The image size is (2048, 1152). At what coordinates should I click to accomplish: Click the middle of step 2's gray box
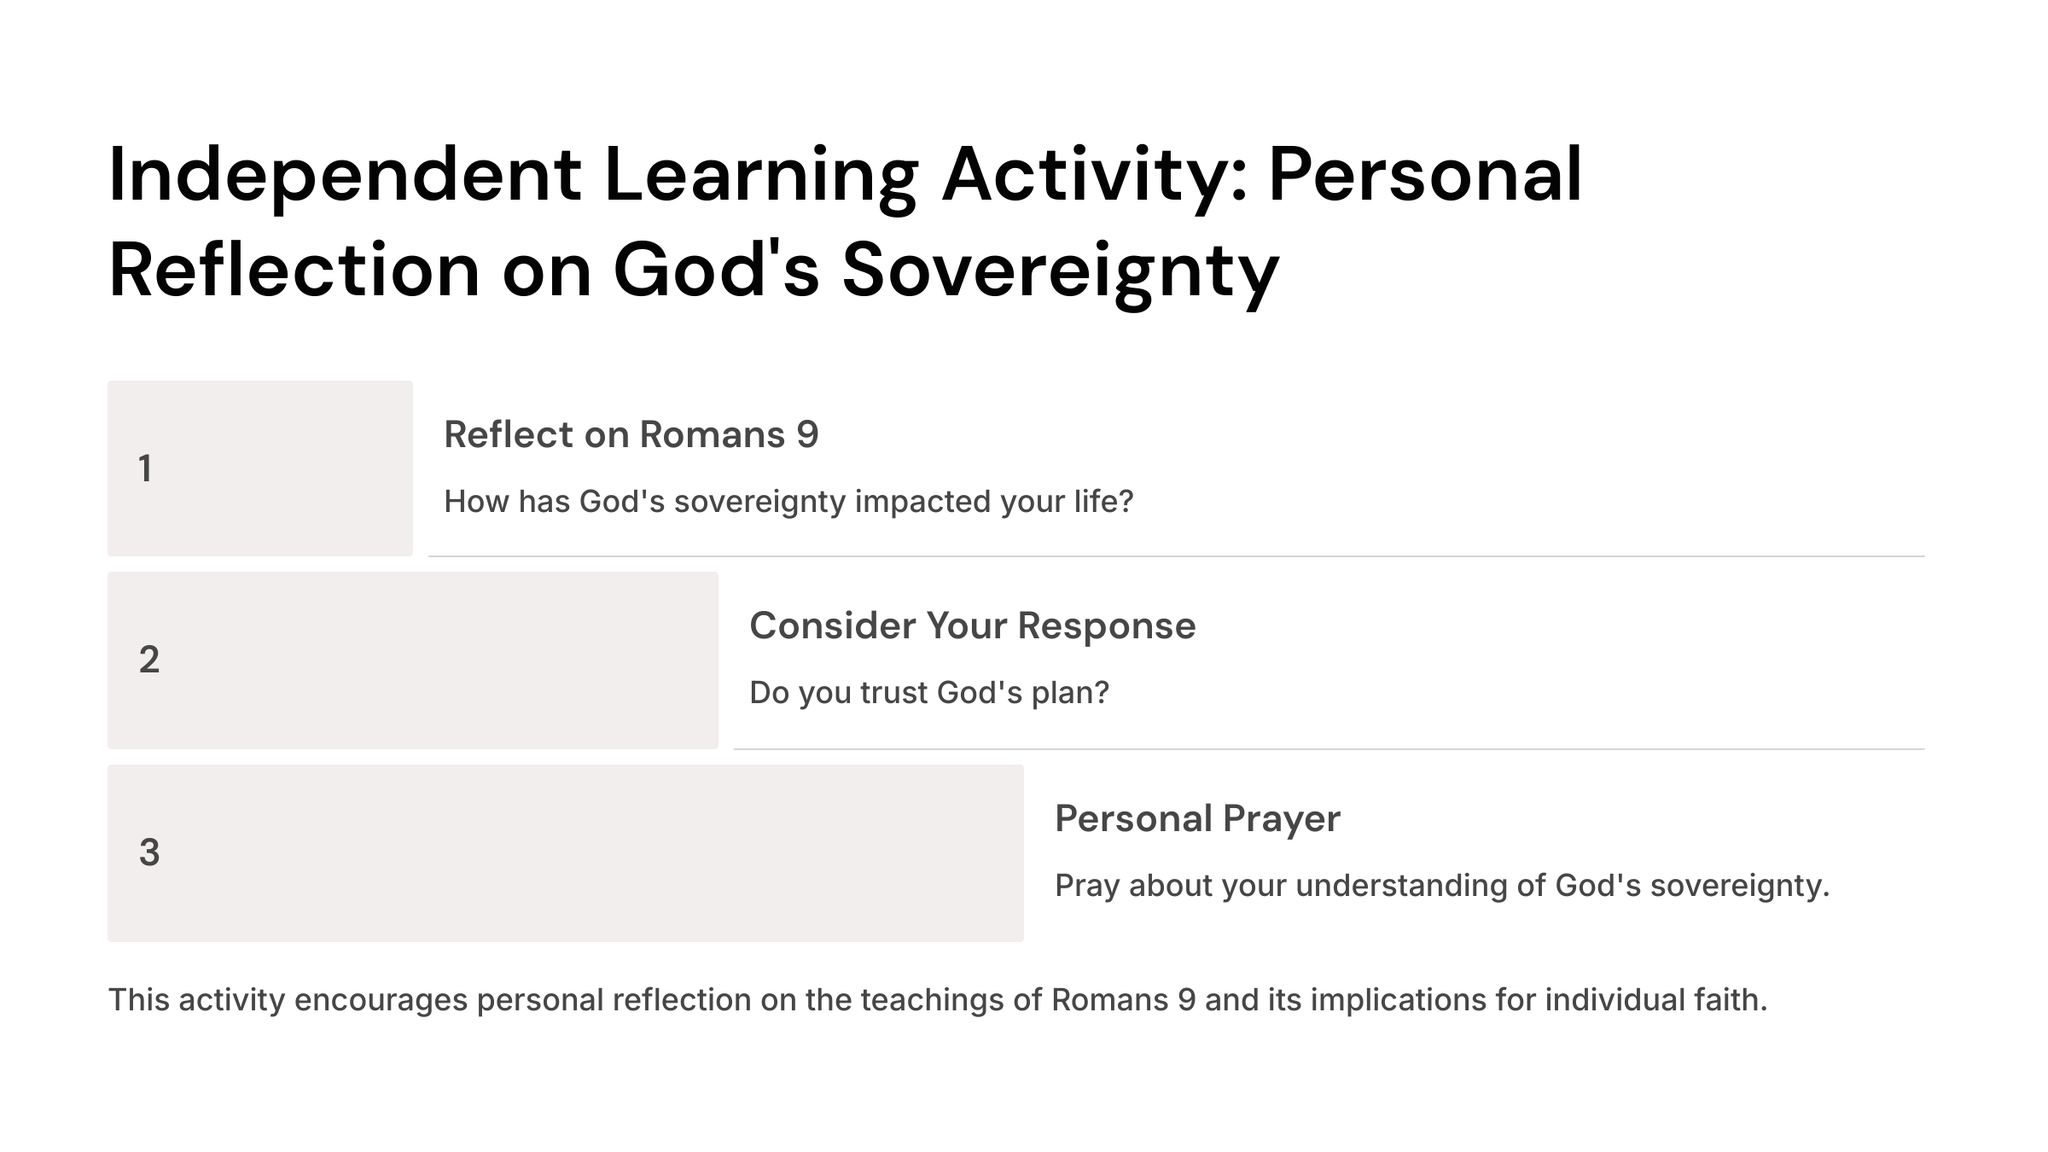413,660
